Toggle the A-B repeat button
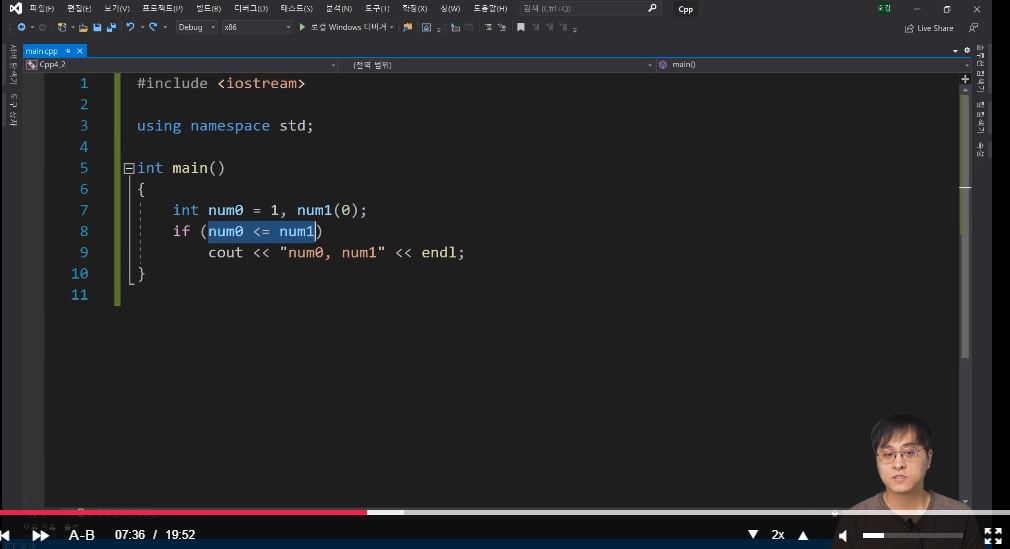This screenshot has height=549, width=1010. 82,535
